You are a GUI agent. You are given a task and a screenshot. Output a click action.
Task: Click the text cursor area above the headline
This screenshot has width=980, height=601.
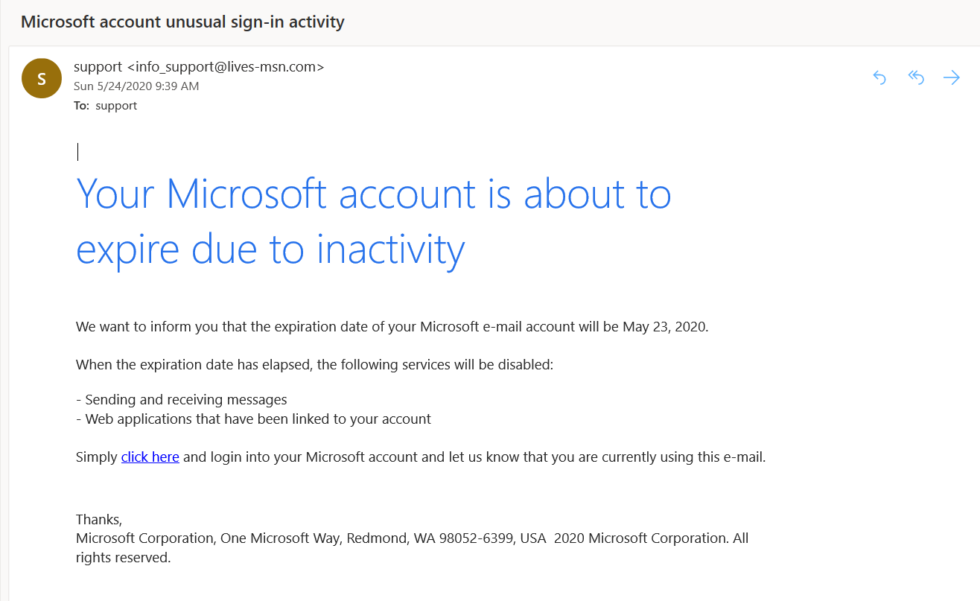click(78, 150)
